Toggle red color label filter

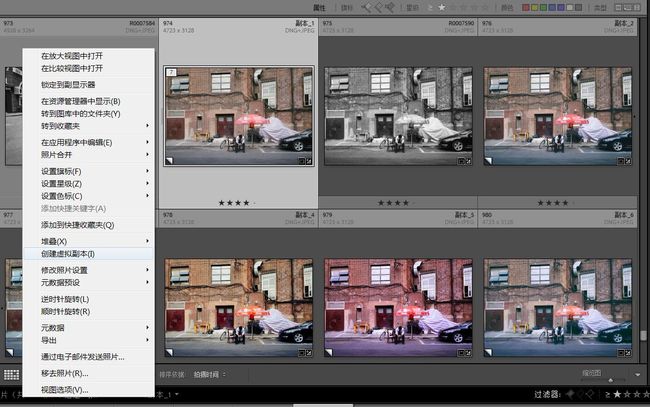pyautogui.click(x=526, y=7)
